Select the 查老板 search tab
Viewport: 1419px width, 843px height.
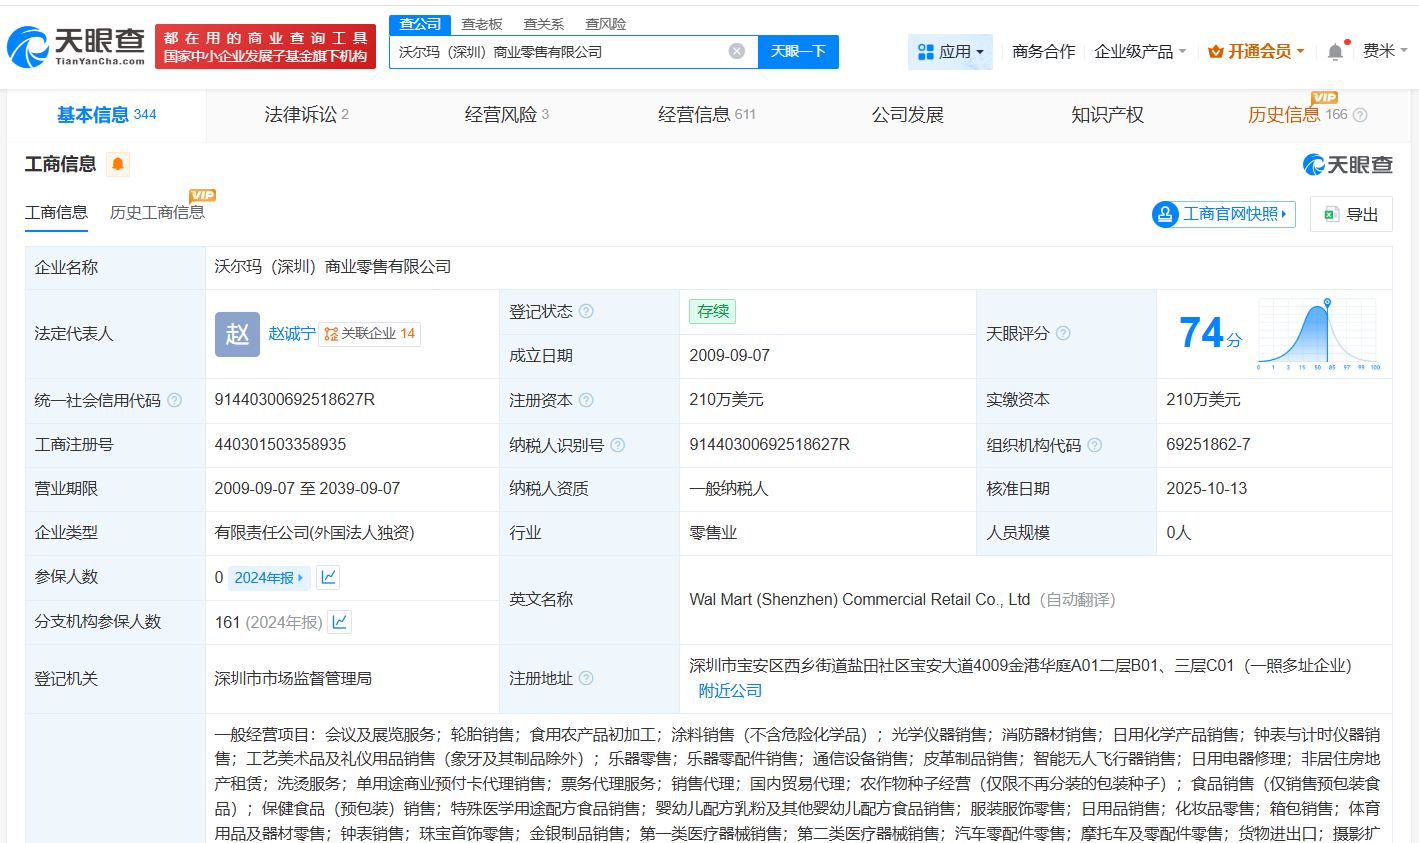point(482,23)
